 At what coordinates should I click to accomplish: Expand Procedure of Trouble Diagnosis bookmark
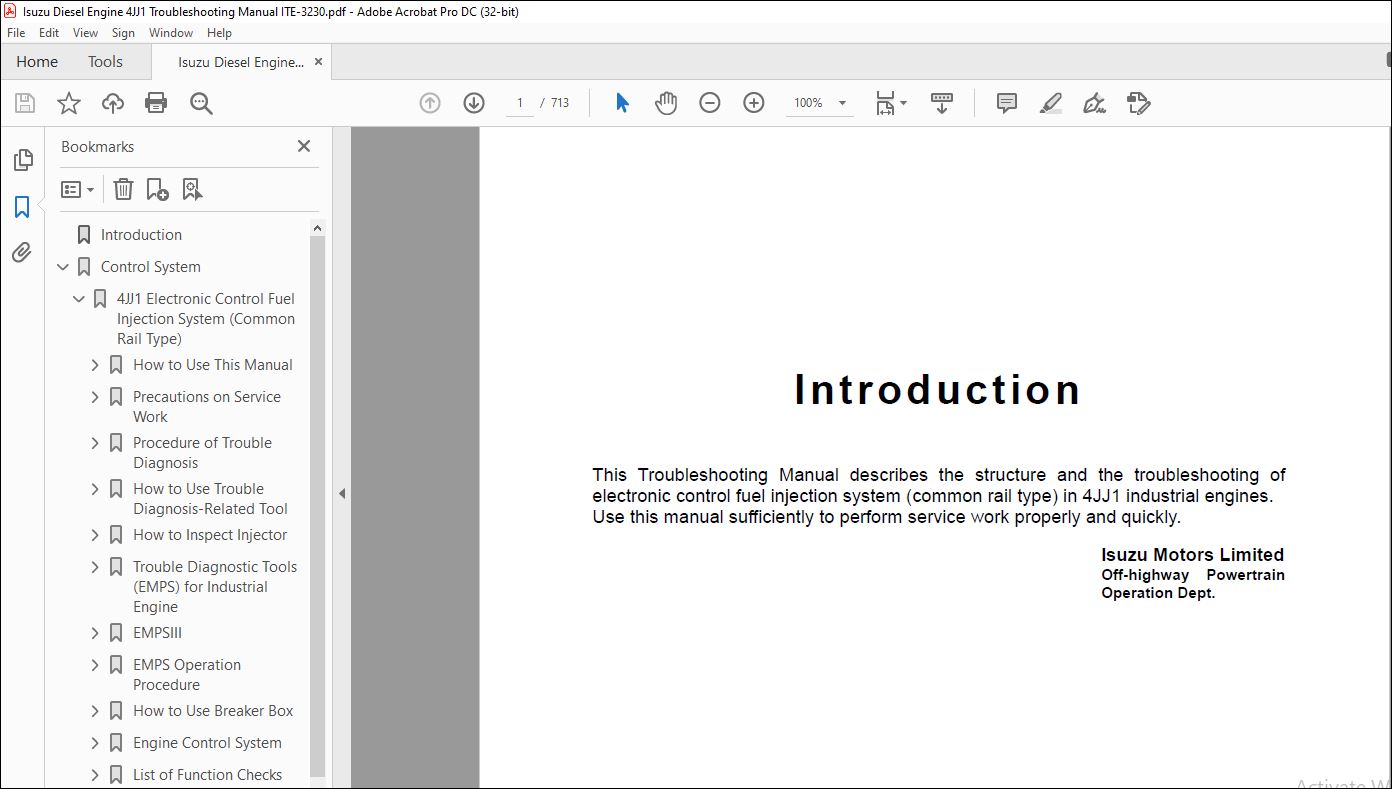pyautogui.click(x=95, y=443)
